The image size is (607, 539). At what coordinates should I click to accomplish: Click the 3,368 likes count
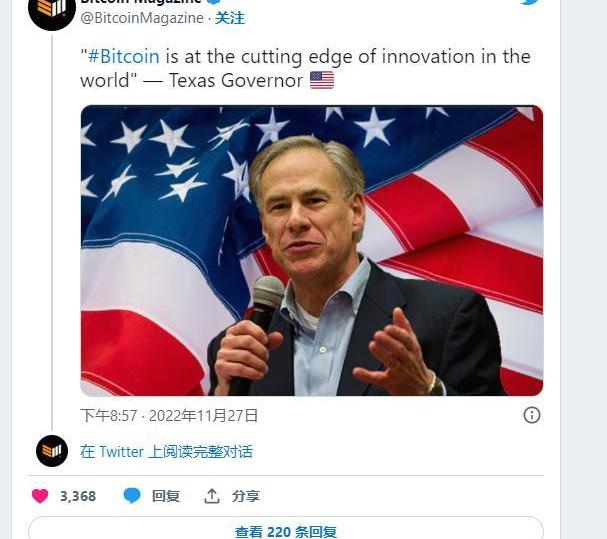[78, 496]
